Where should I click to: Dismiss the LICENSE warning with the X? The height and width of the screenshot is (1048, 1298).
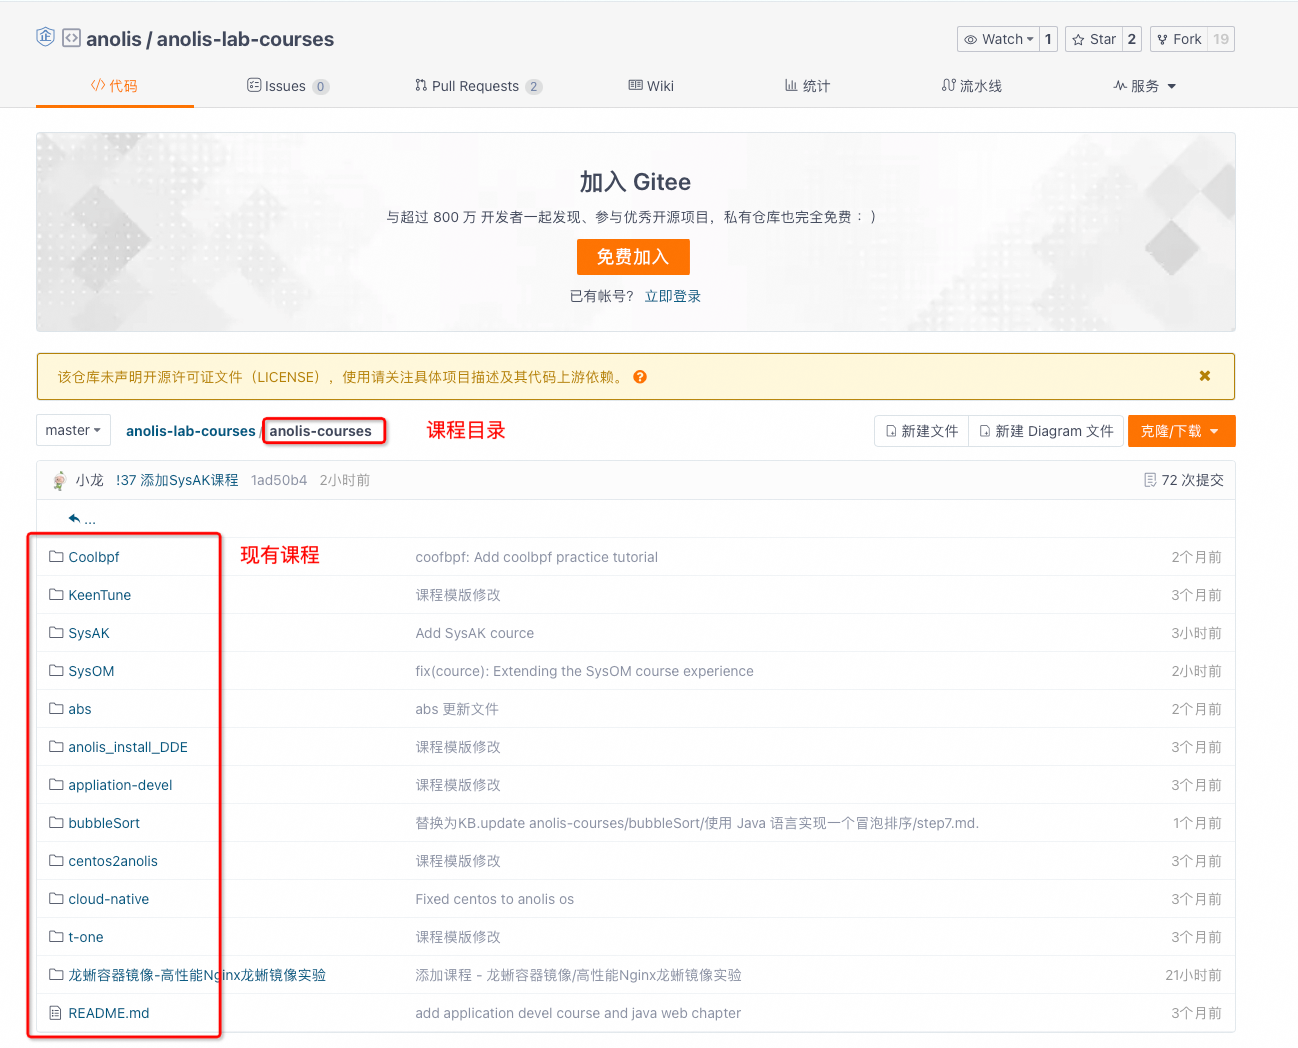click(x=1205, y=376)
